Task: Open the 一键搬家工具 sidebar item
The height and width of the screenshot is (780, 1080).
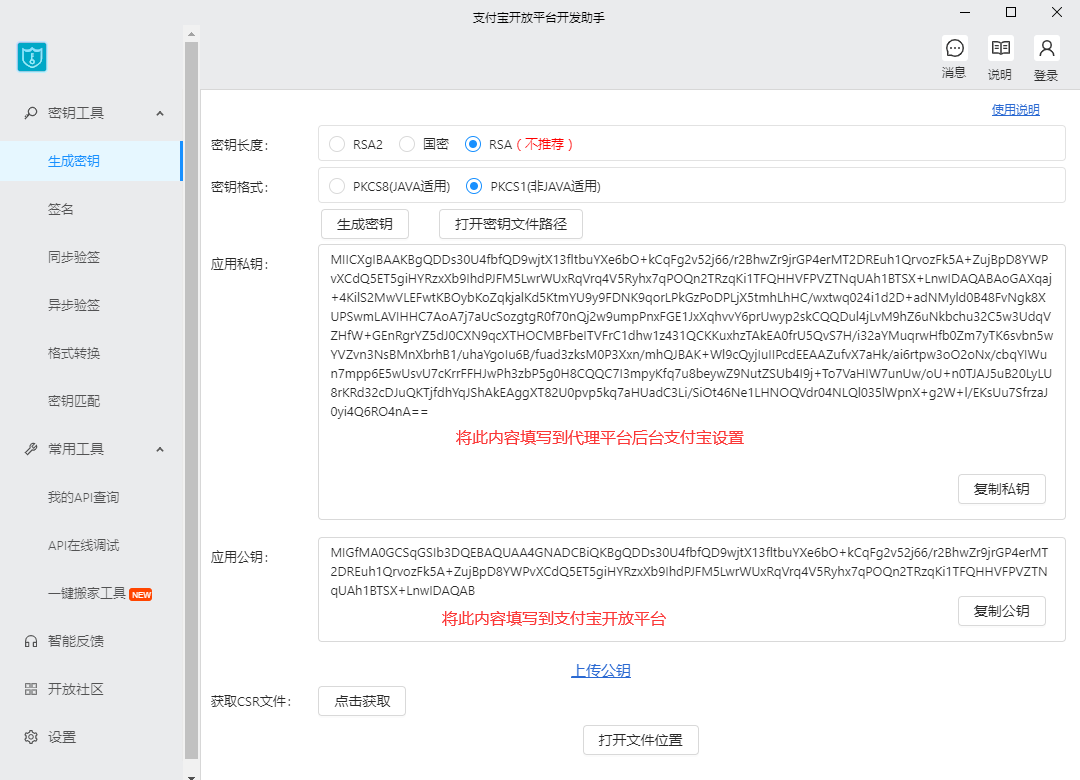Action: coord(87,593)
